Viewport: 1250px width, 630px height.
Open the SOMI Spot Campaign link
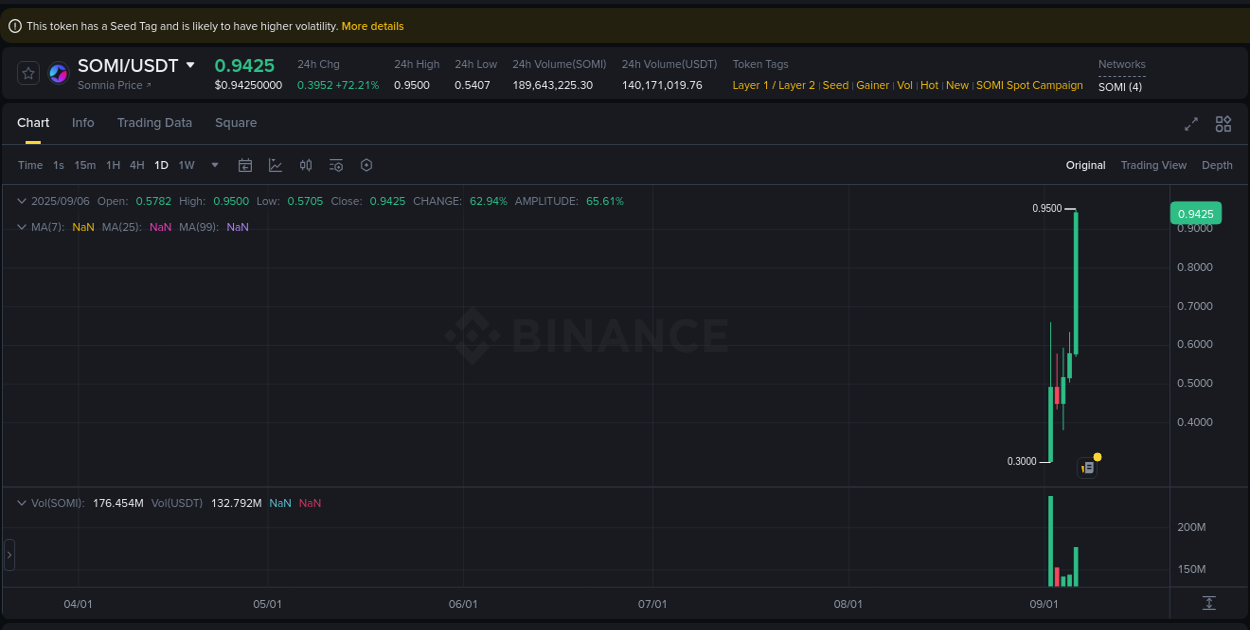(x=1029, y=85)
